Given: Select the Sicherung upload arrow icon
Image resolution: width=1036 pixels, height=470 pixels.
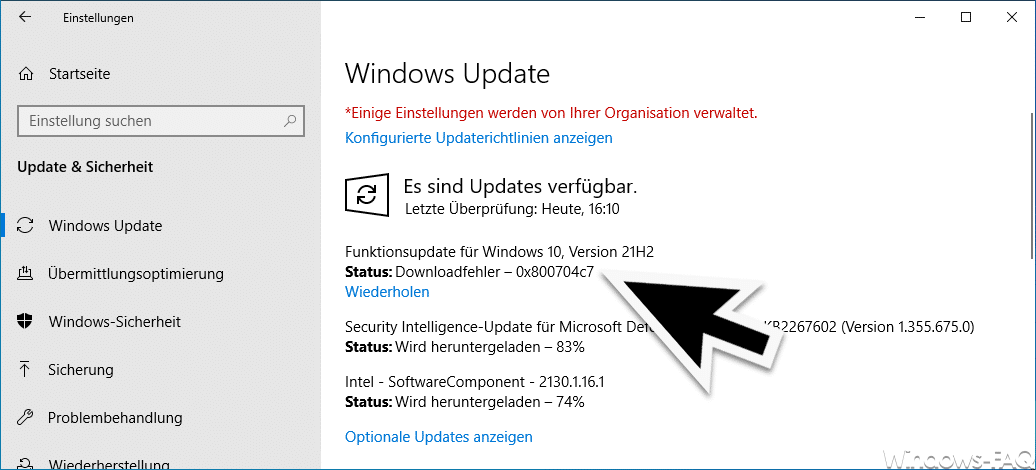Looking at the screenshot, I should [x=25, y=369].
